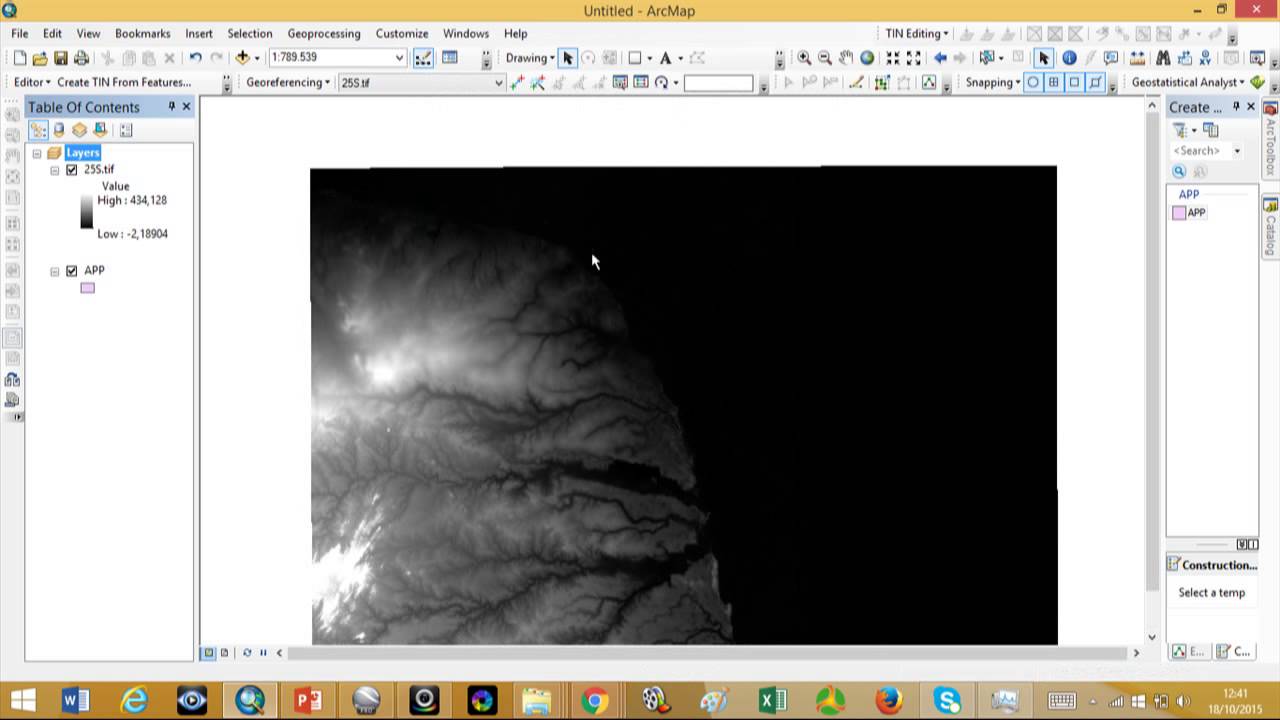This screenshot has height=720, width=1280.
Task: Select the Zoom Out tool
Action: [x=825, y=58]
